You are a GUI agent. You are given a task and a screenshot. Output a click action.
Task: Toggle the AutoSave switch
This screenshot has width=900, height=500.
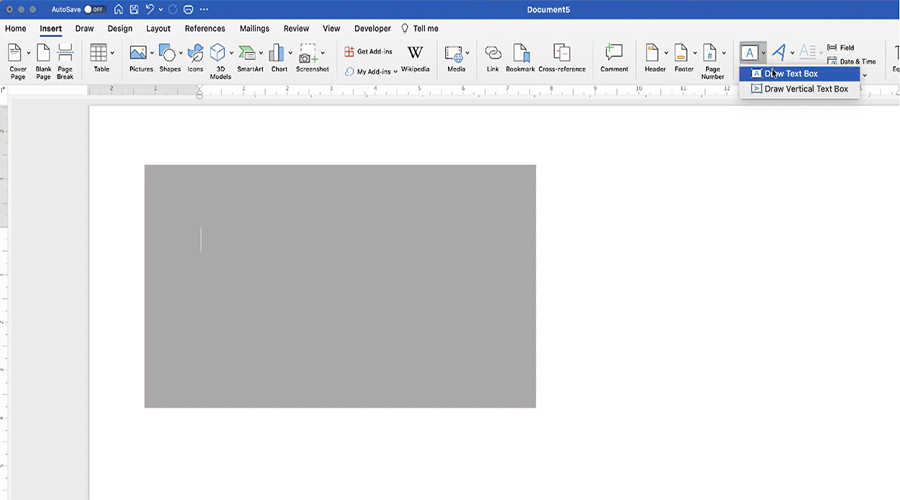coord(94,9)
